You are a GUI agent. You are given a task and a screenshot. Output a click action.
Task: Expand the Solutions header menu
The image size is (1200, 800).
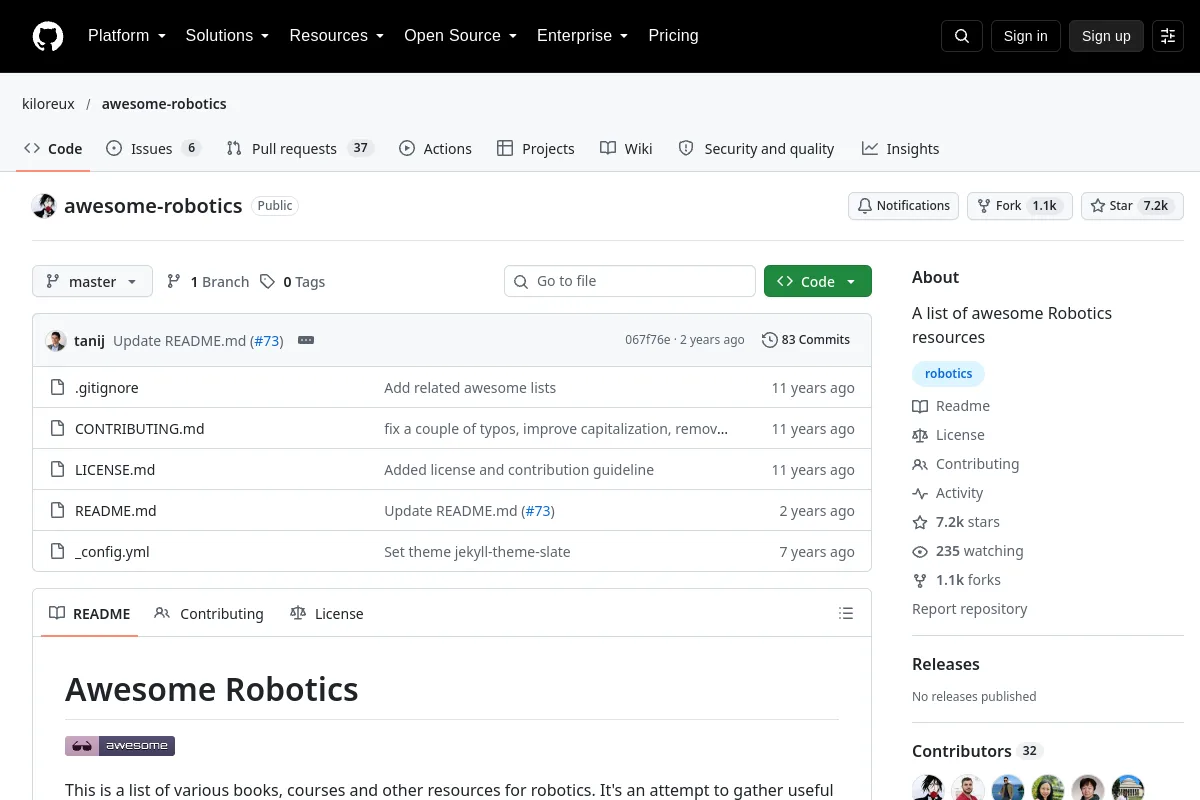(x=227, y=36)
